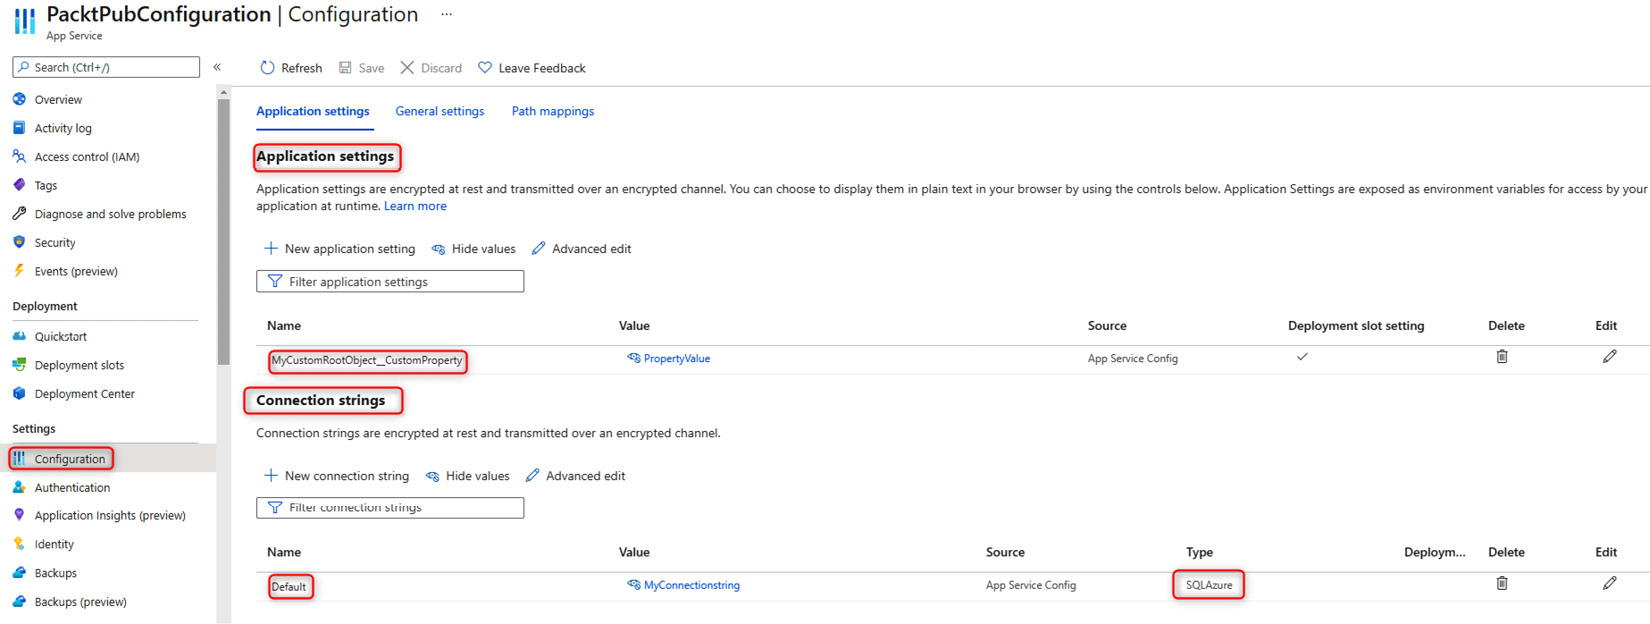Click New application setting

tap(340, 249)
